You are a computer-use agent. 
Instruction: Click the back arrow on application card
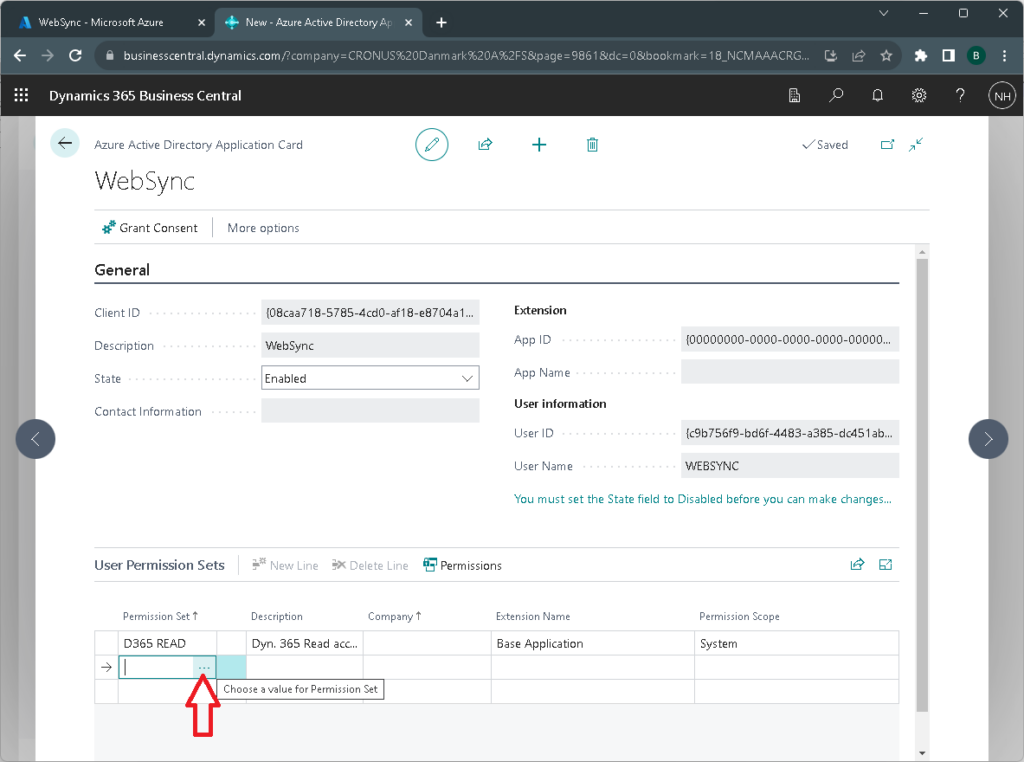pyautogui.click(x=65, y=144)
